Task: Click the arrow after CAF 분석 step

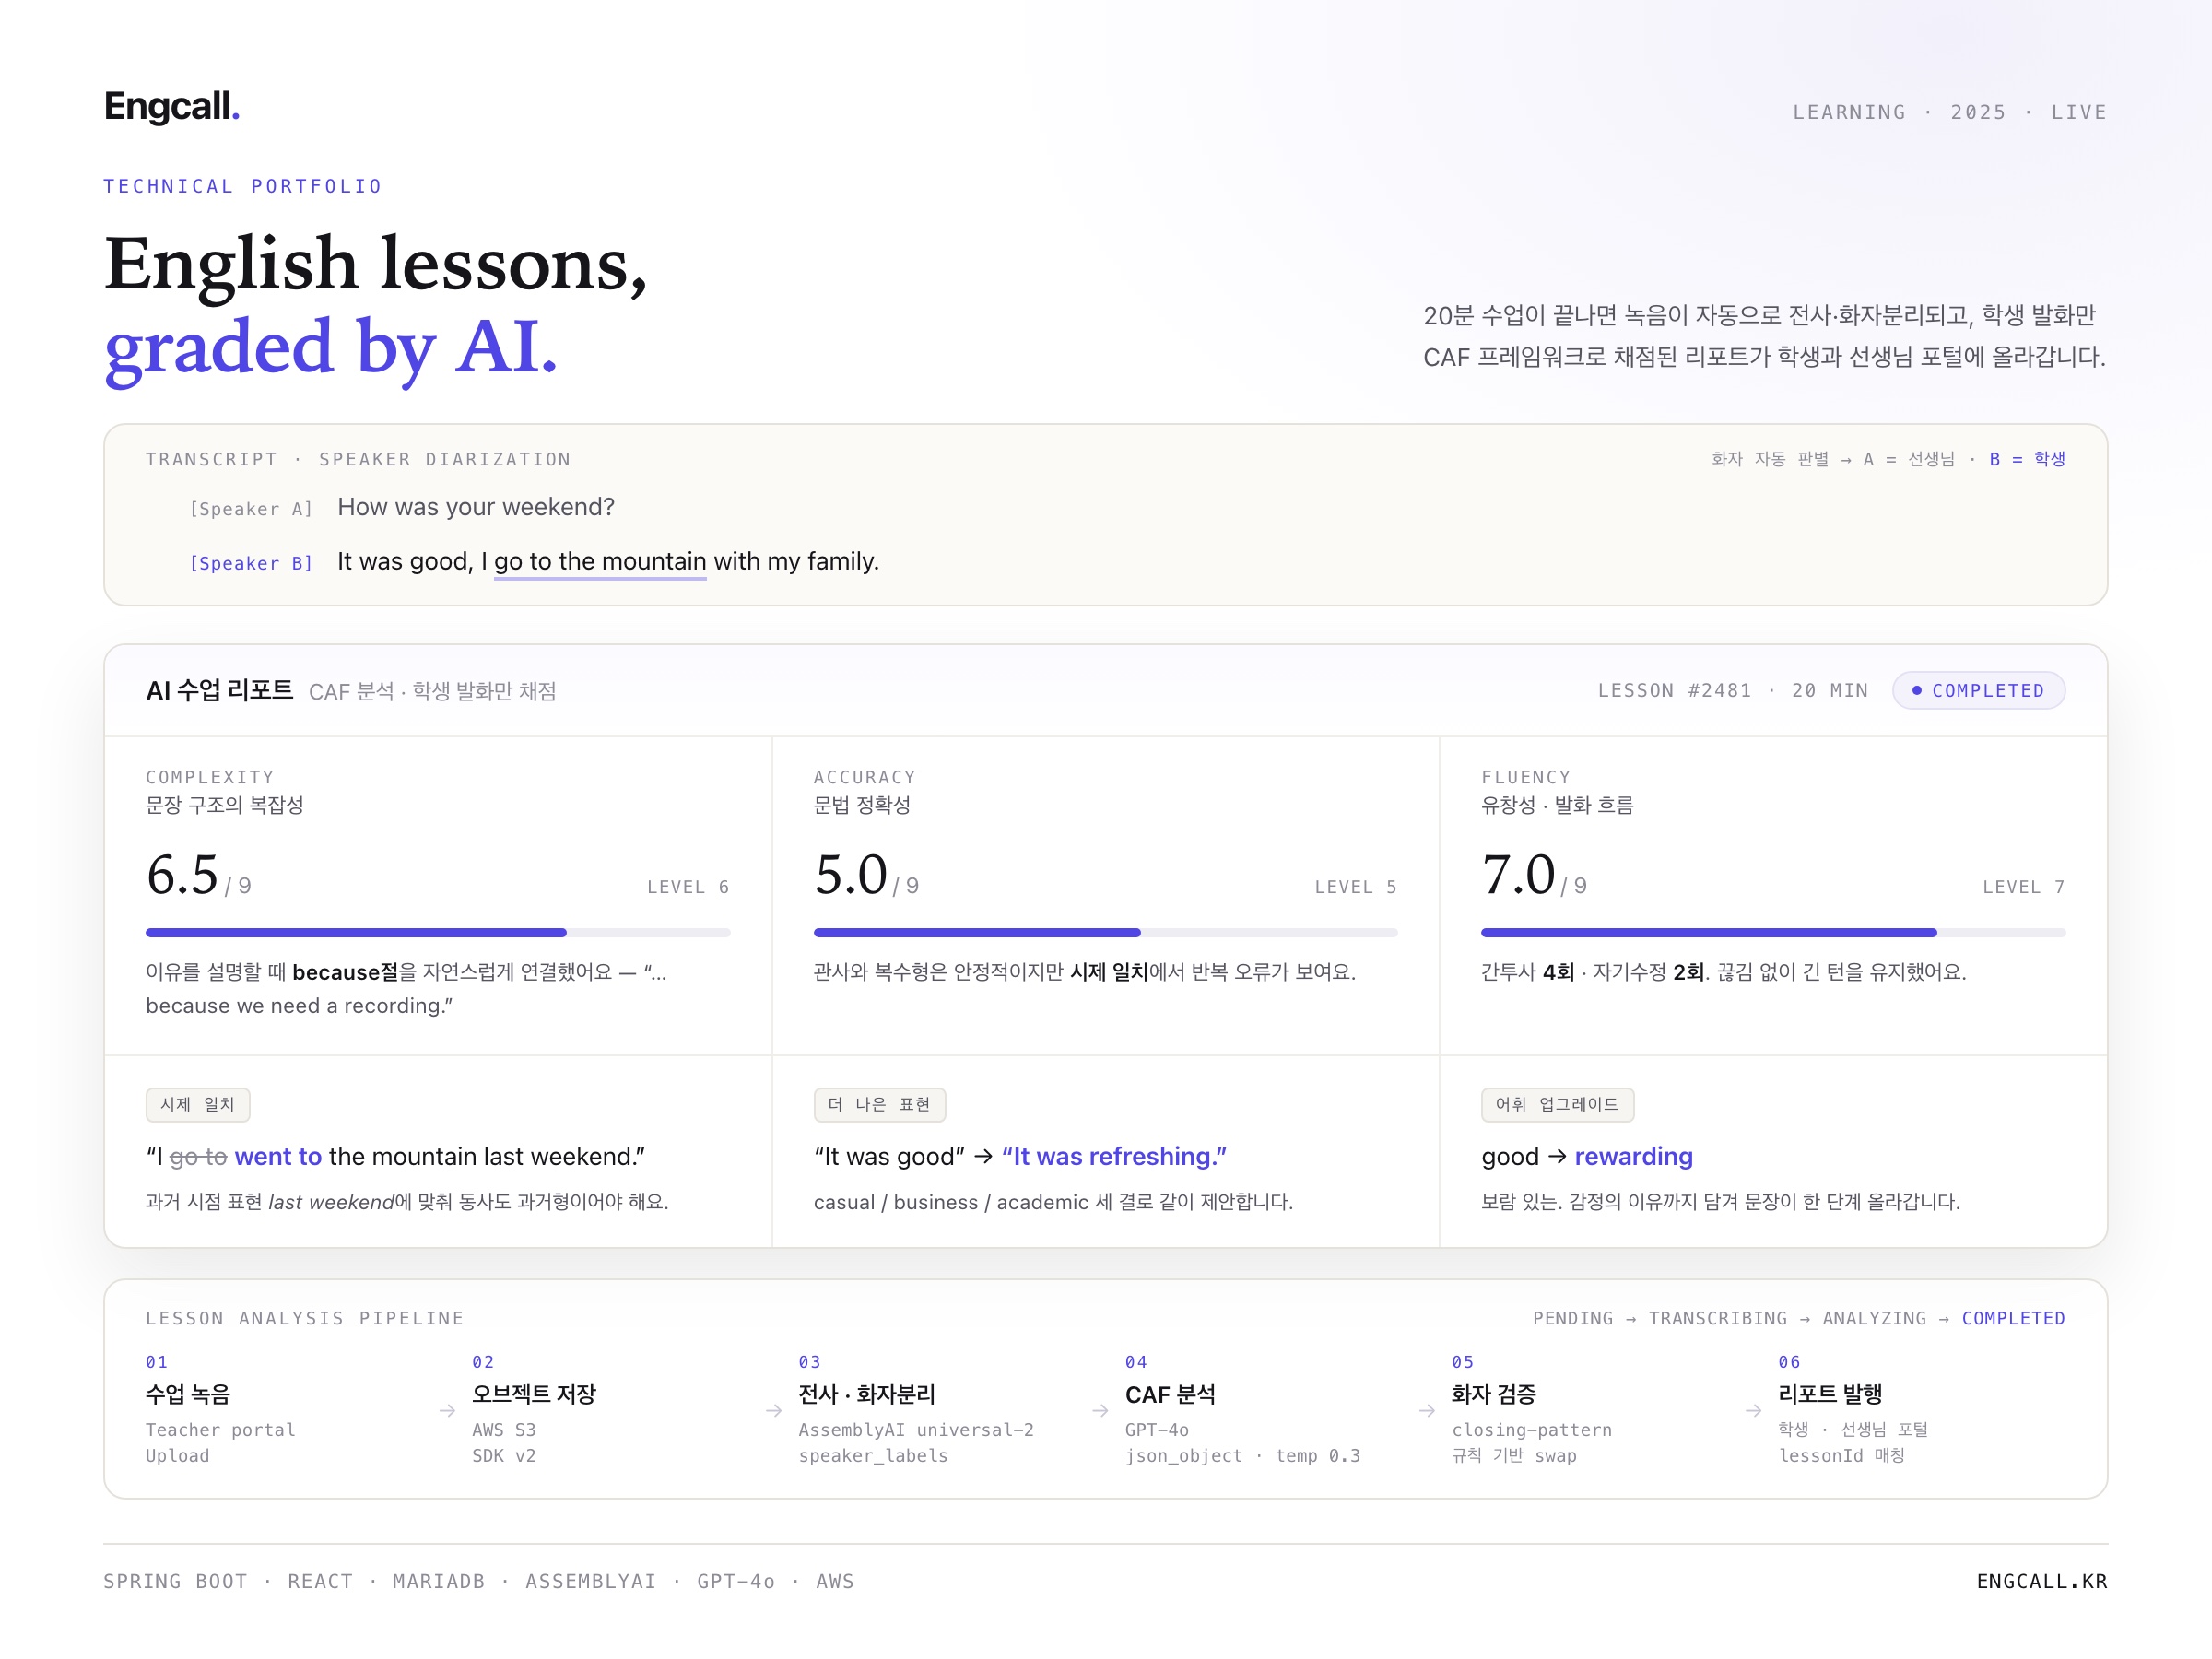Action: click(1427, 1410)
